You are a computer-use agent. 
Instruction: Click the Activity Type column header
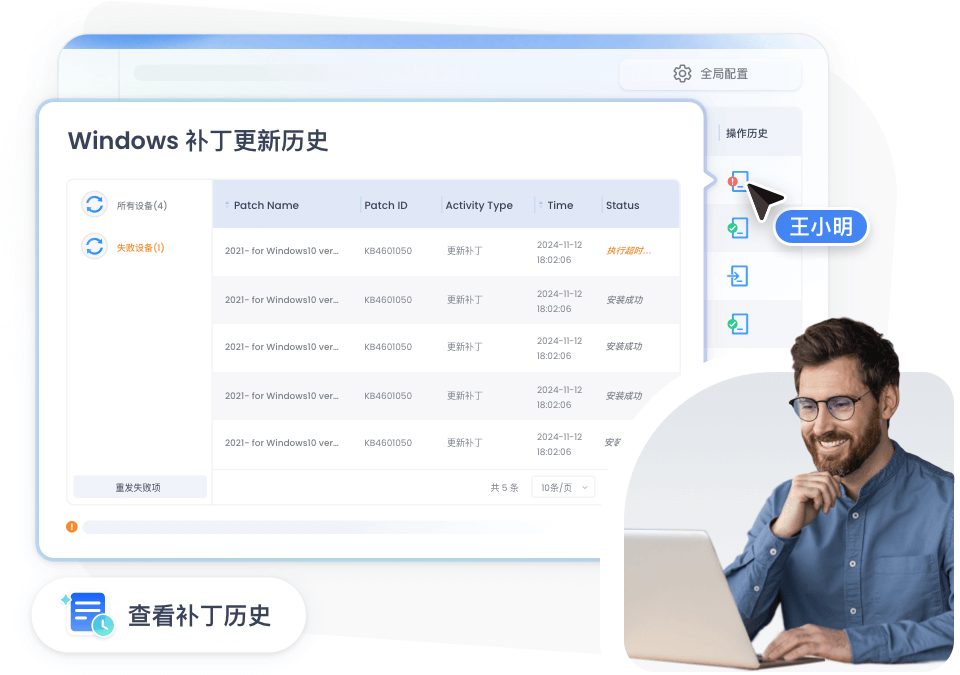(x=478, y=205)
